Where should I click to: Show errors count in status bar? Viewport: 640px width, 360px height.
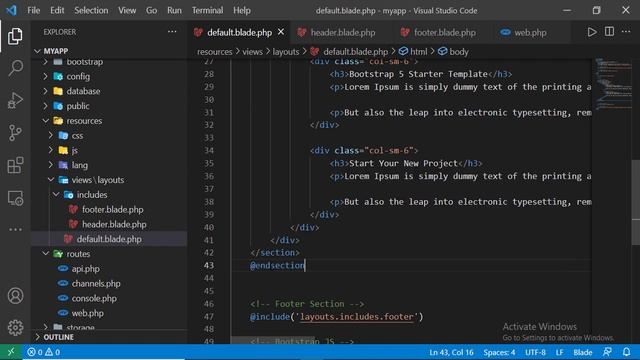point(35,352)
